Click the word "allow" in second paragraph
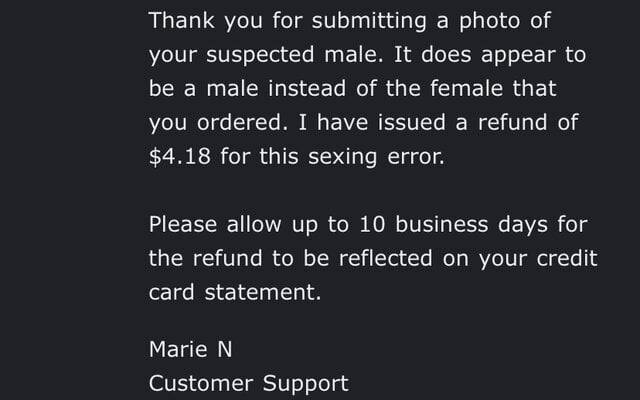Viewport: 640px width, 400px height. tap(253, 224)
